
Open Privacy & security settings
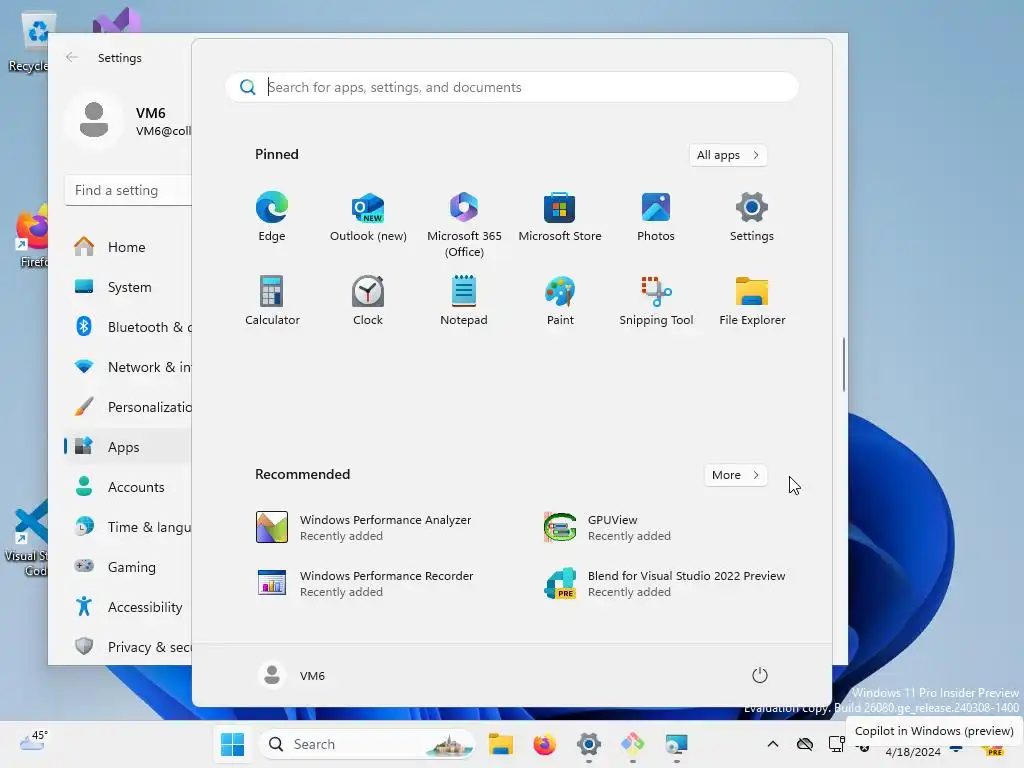click(x=127, y=647)
